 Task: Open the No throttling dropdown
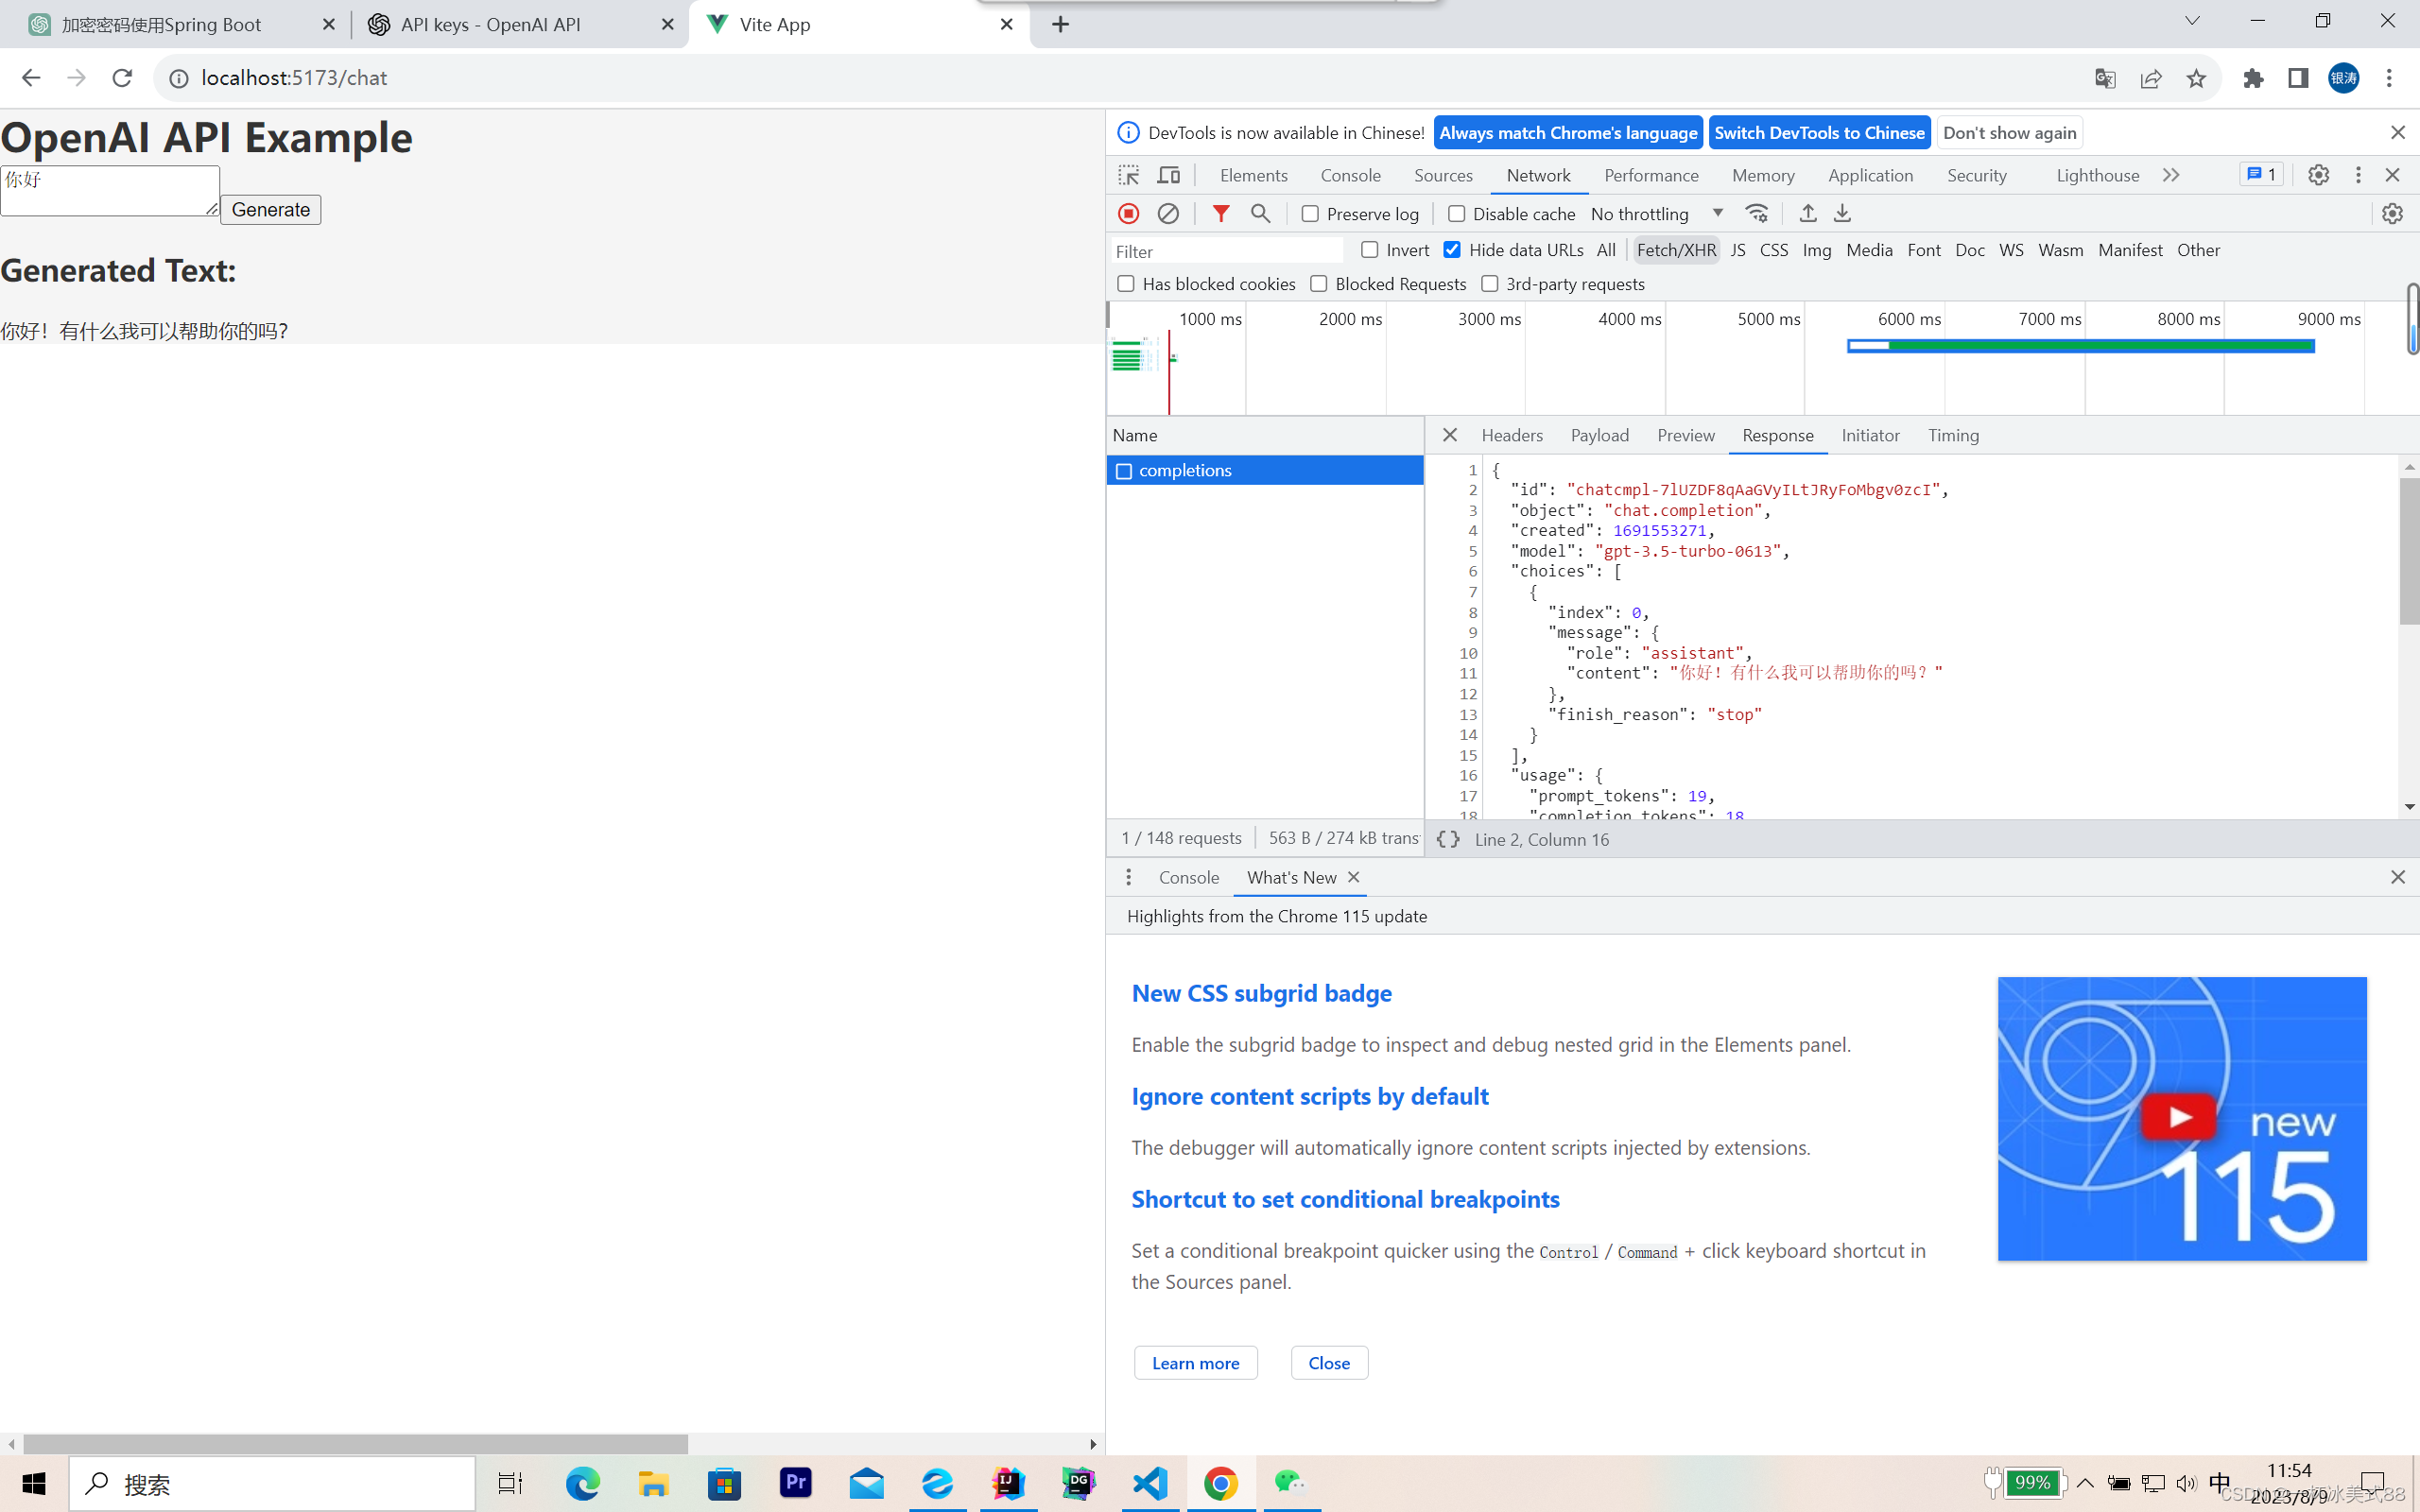[x=1656, y=214]
